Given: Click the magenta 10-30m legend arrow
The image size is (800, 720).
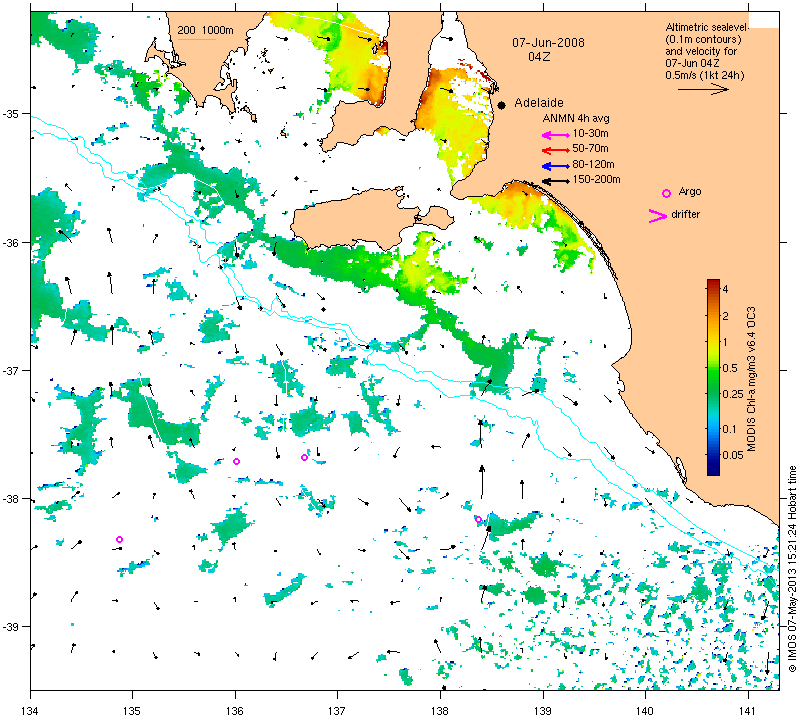Looking at the screenshot, I should click(x=555, y=135).
